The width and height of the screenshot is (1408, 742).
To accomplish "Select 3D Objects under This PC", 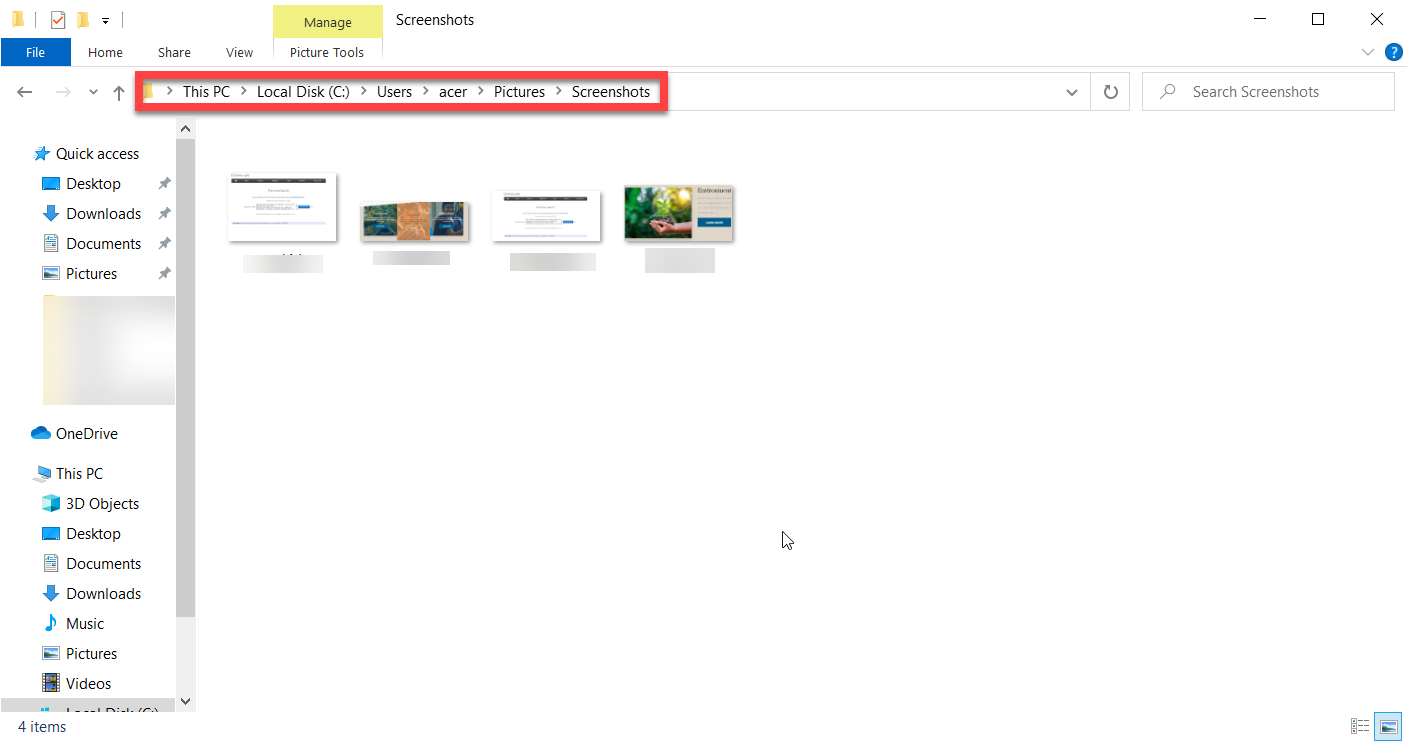I will point(102,503).
